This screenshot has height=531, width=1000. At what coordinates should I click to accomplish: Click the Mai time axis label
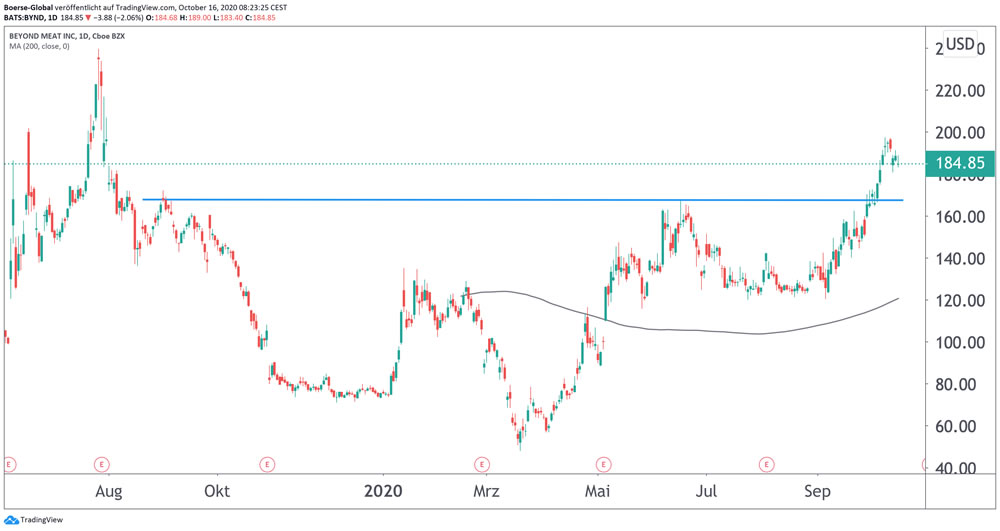point(598,491)
